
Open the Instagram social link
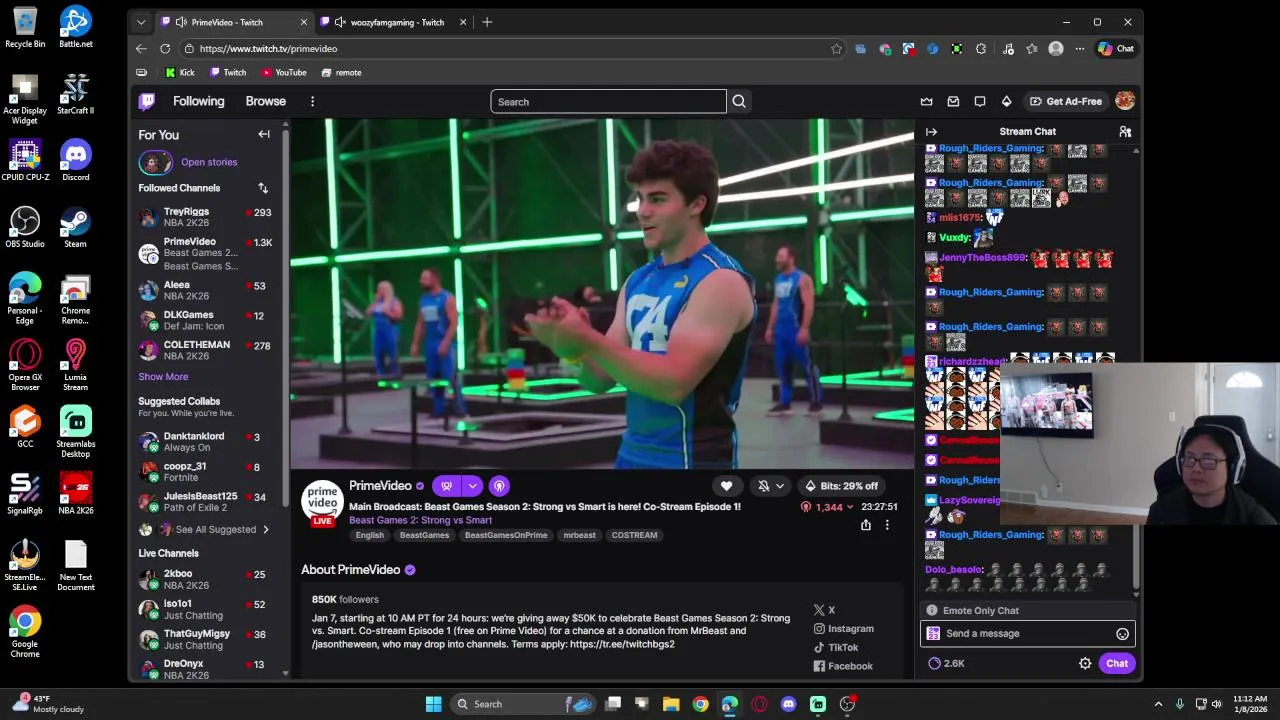[843, 629]
